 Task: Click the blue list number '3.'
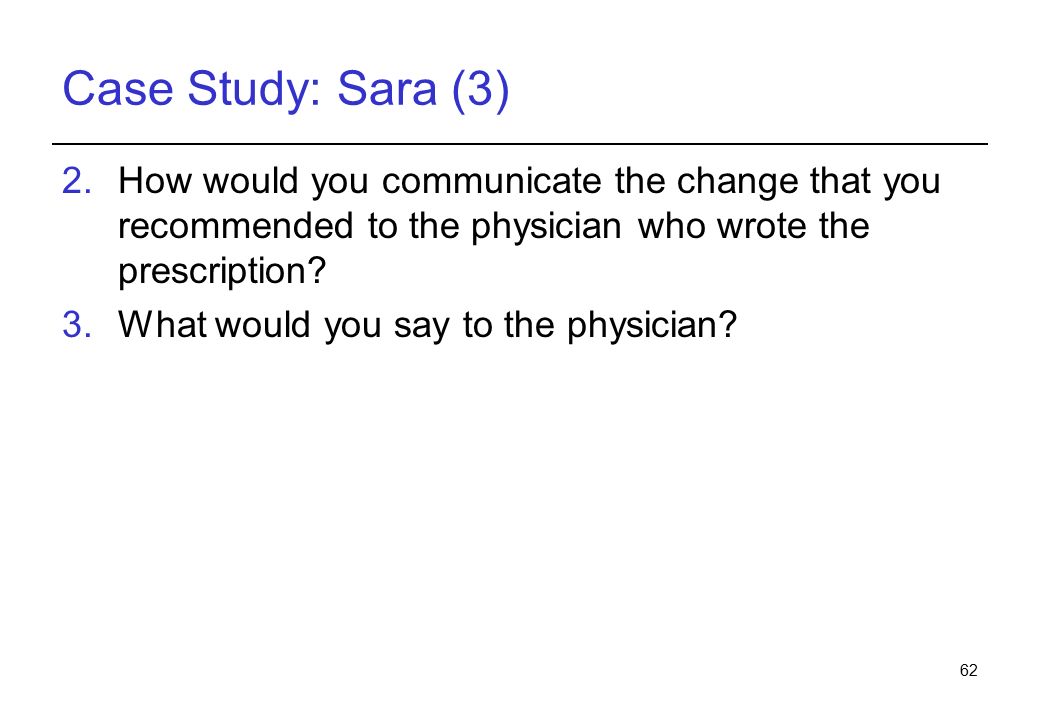77,325
